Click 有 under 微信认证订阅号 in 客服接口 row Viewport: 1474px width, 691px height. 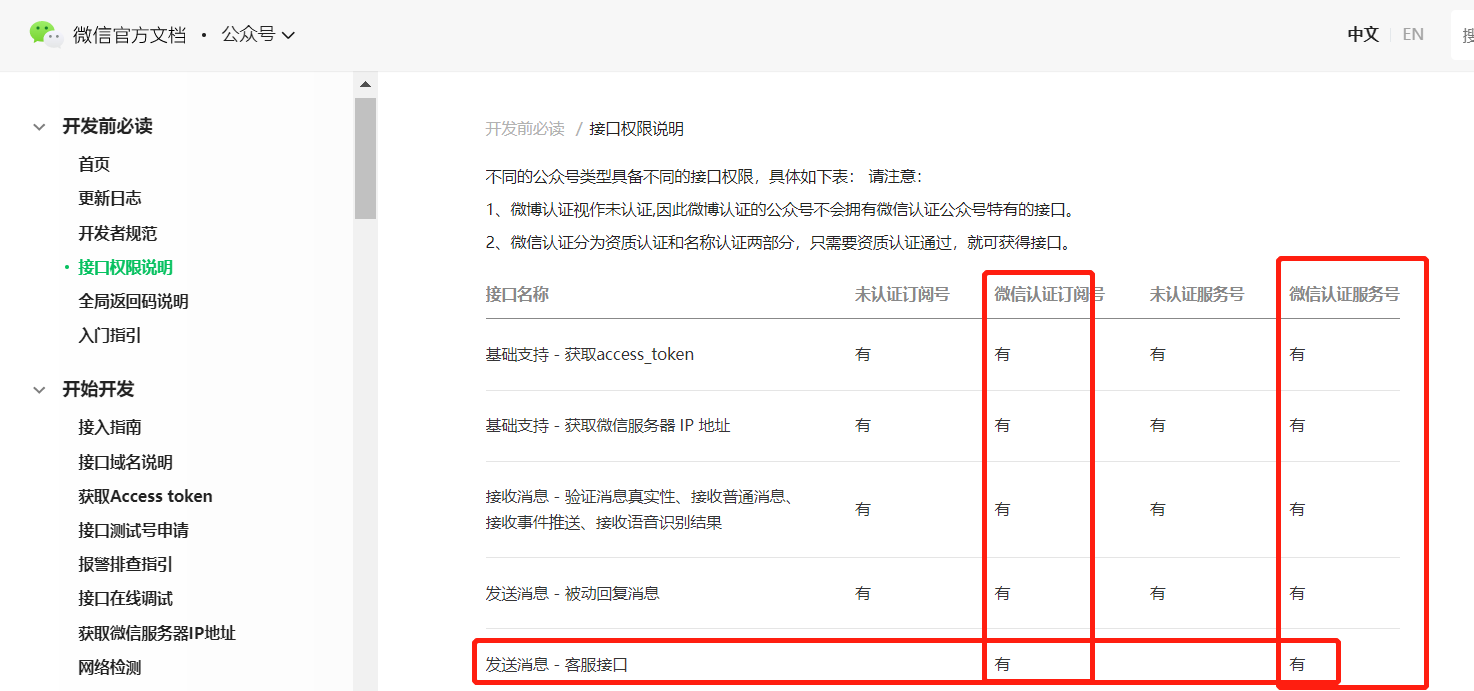tap(1002, 664)
